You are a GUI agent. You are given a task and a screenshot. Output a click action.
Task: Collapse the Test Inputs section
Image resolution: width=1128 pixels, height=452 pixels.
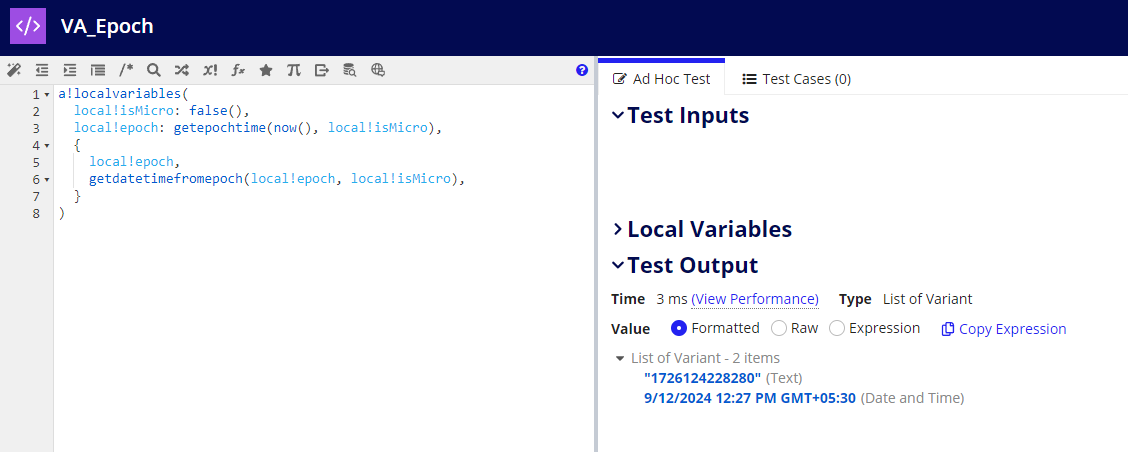[x=618, y=116]
